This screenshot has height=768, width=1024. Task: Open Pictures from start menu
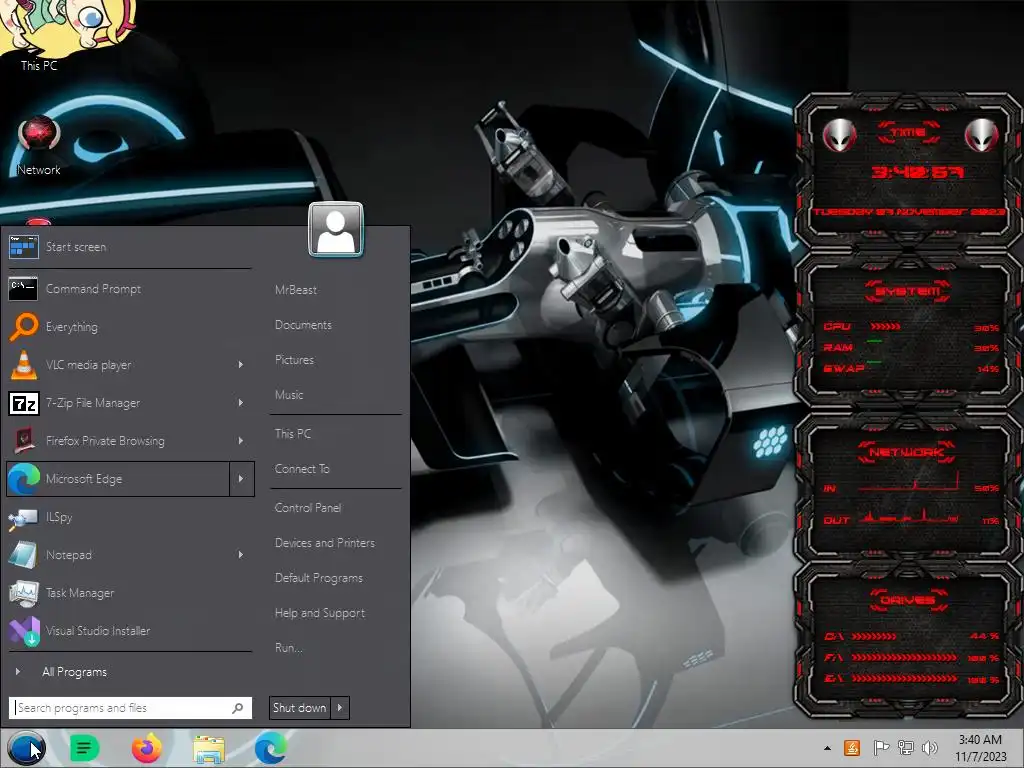pyautogui.click(x=295, y=360)
